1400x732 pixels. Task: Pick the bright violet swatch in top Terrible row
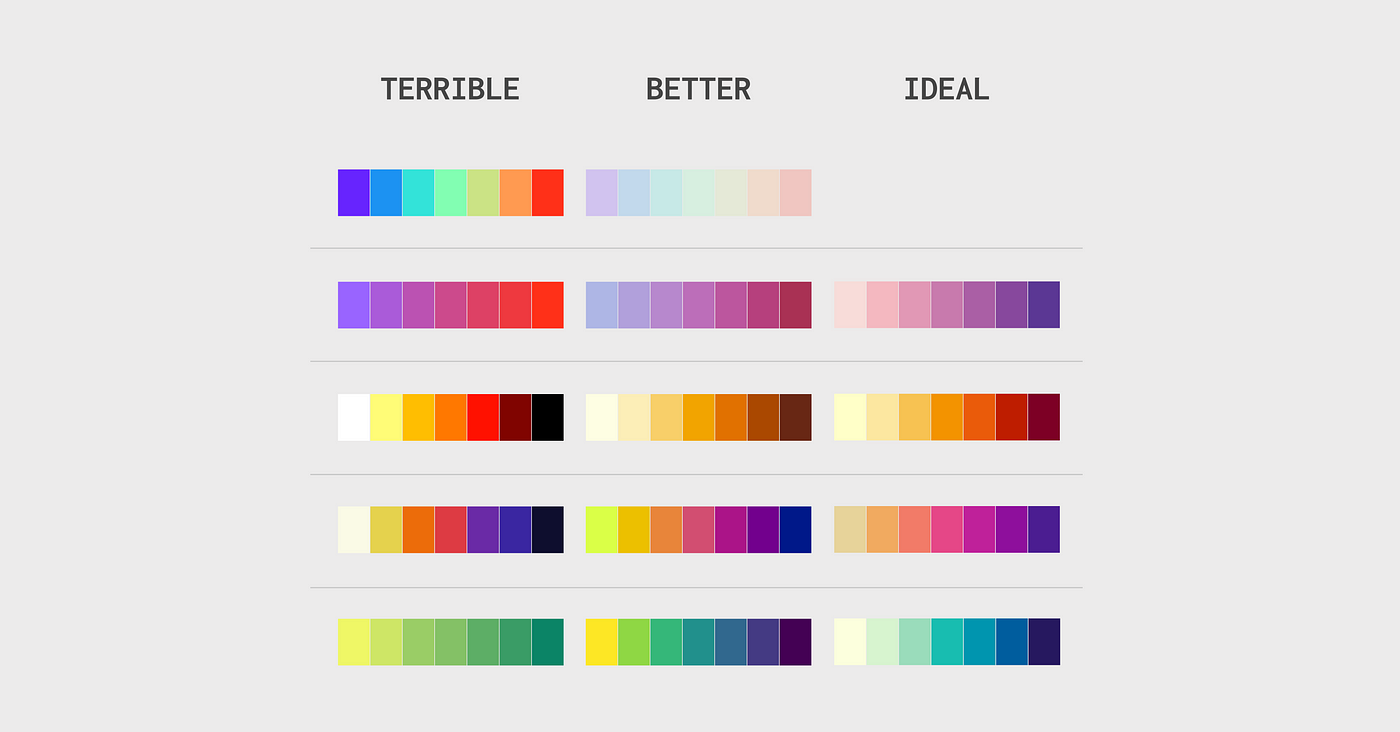coord(354,192)
